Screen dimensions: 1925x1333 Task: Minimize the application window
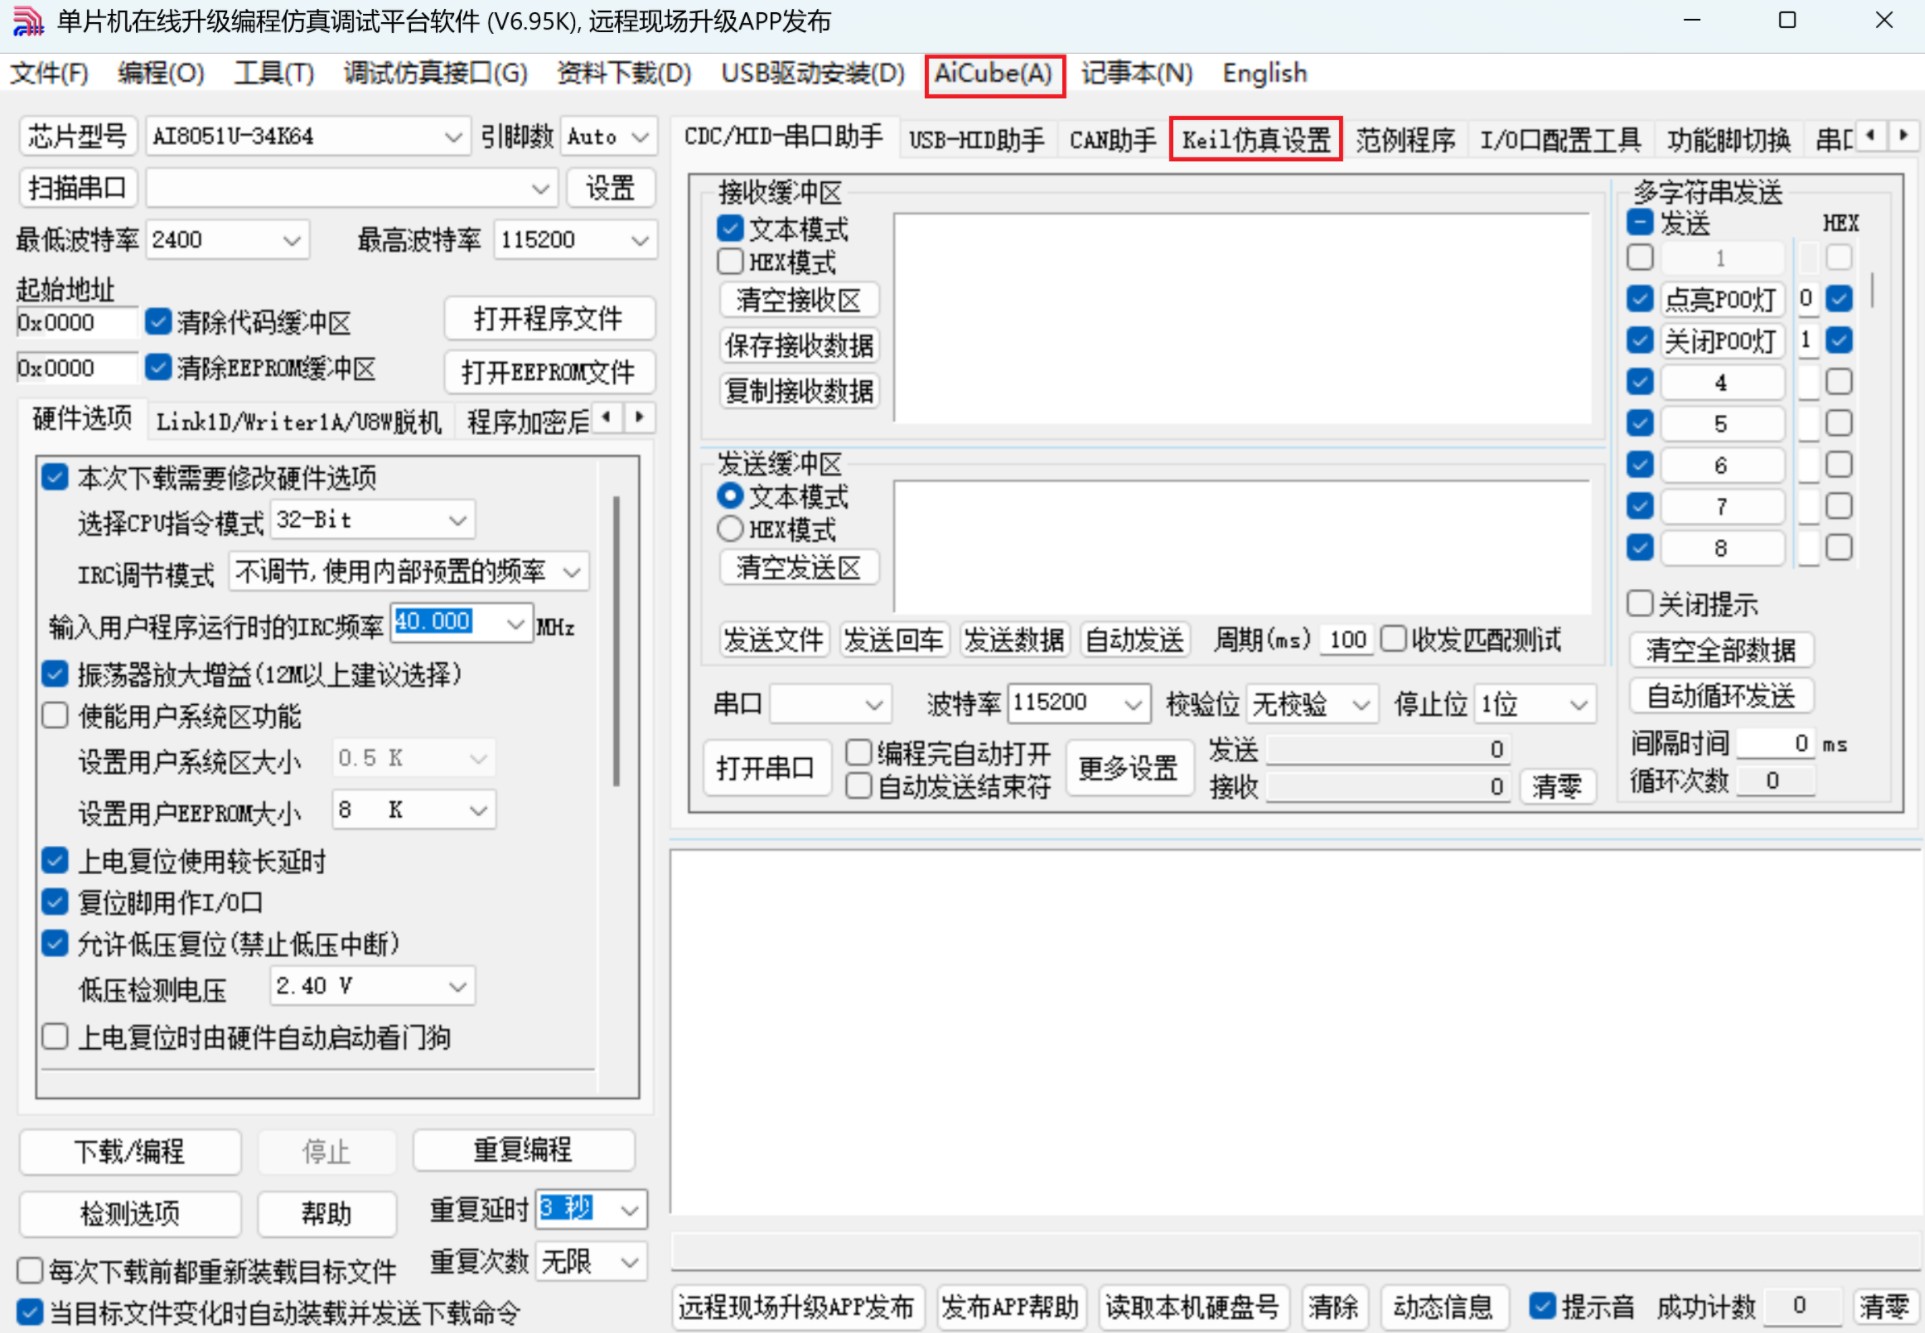click(x=1692, y=21)
